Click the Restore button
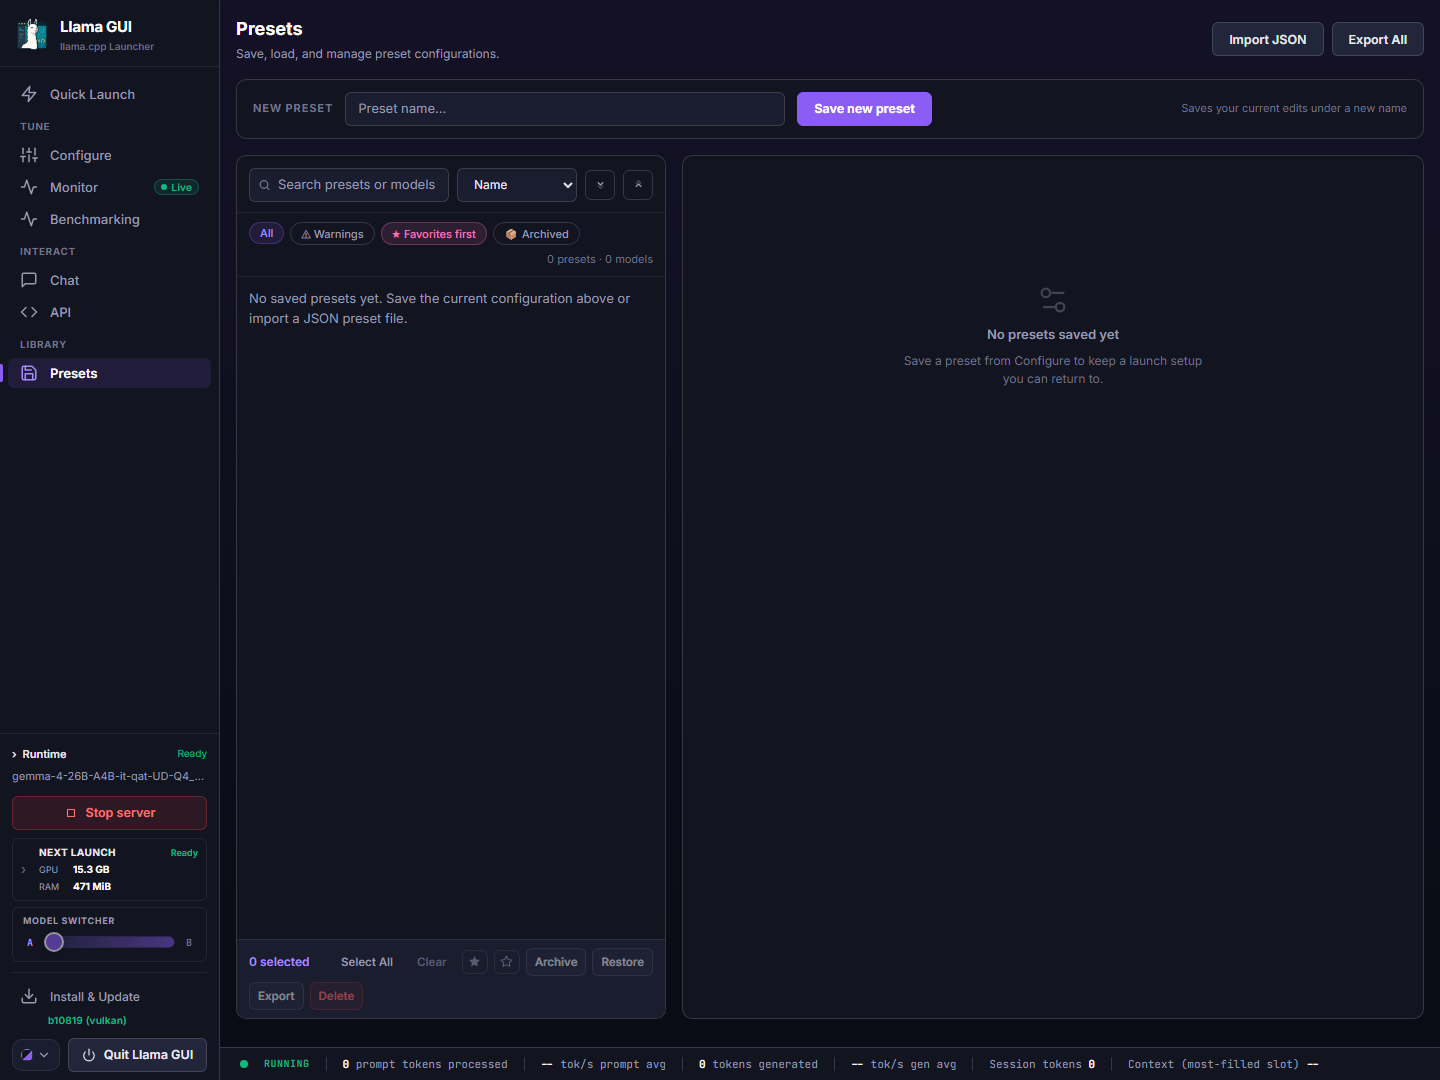 (x=623, y=962)
